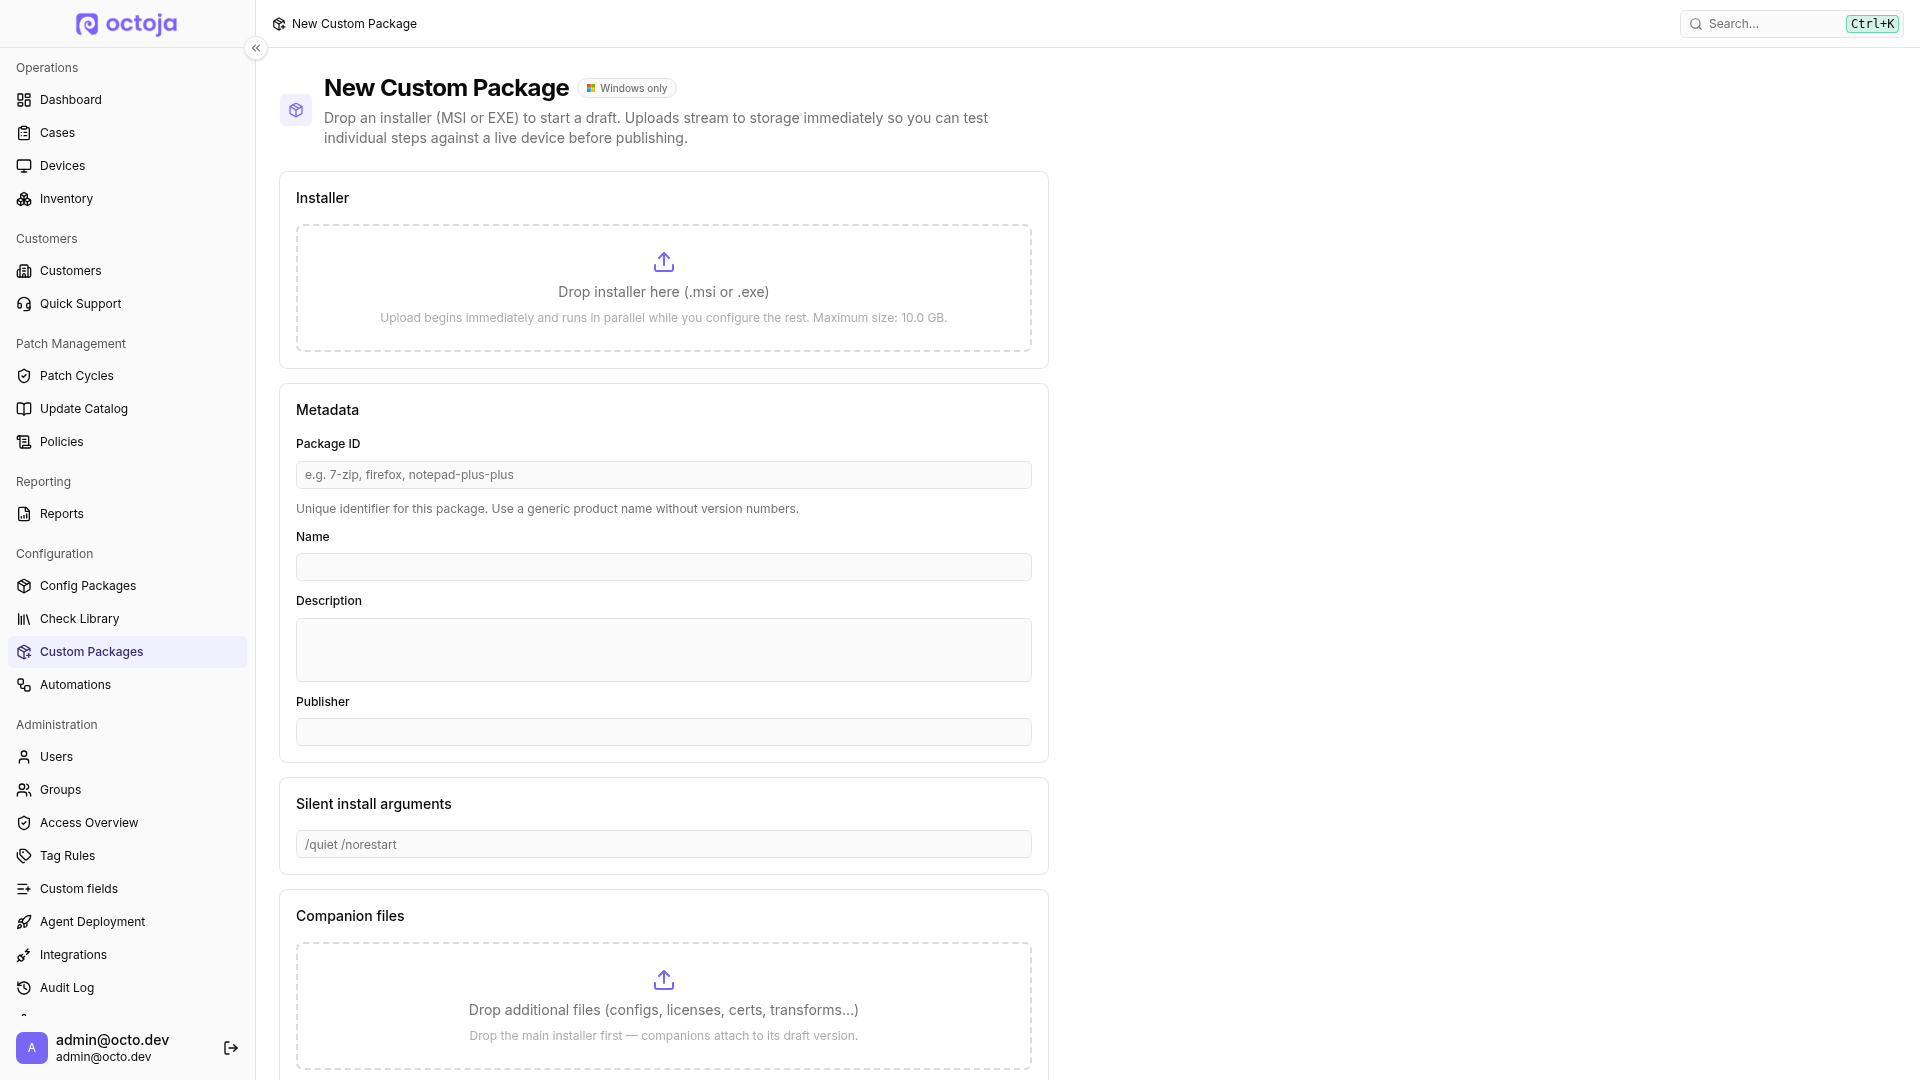Image resolution: width=1920 pixels, height=1080 pixels.
Task: Click into the Description text area
Action: click(x=664, y=650)
